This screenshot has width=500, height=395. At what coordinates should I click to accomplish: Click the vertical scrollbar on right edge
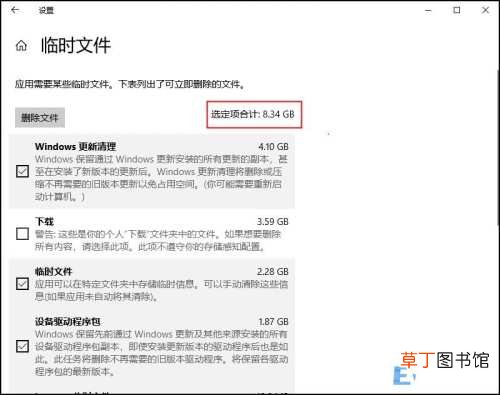click(498, 147)
